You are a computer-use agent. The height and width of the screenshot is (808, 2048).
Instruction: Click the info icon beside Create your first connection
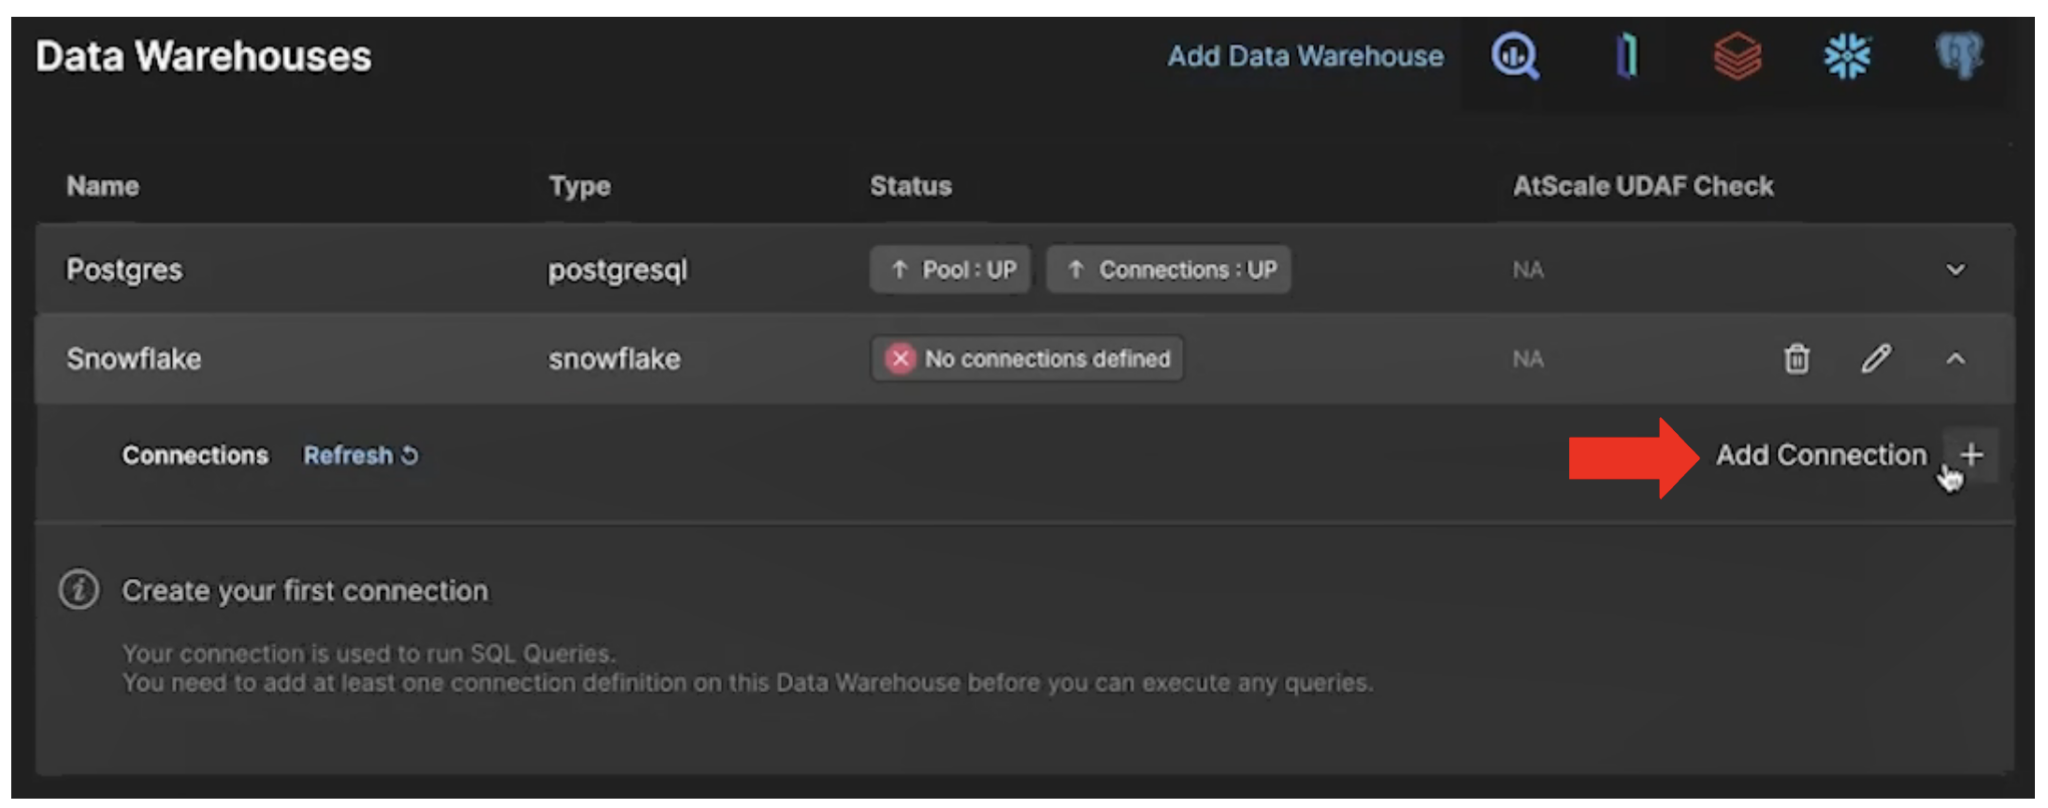pyautogui.click(x=79, y=590)
